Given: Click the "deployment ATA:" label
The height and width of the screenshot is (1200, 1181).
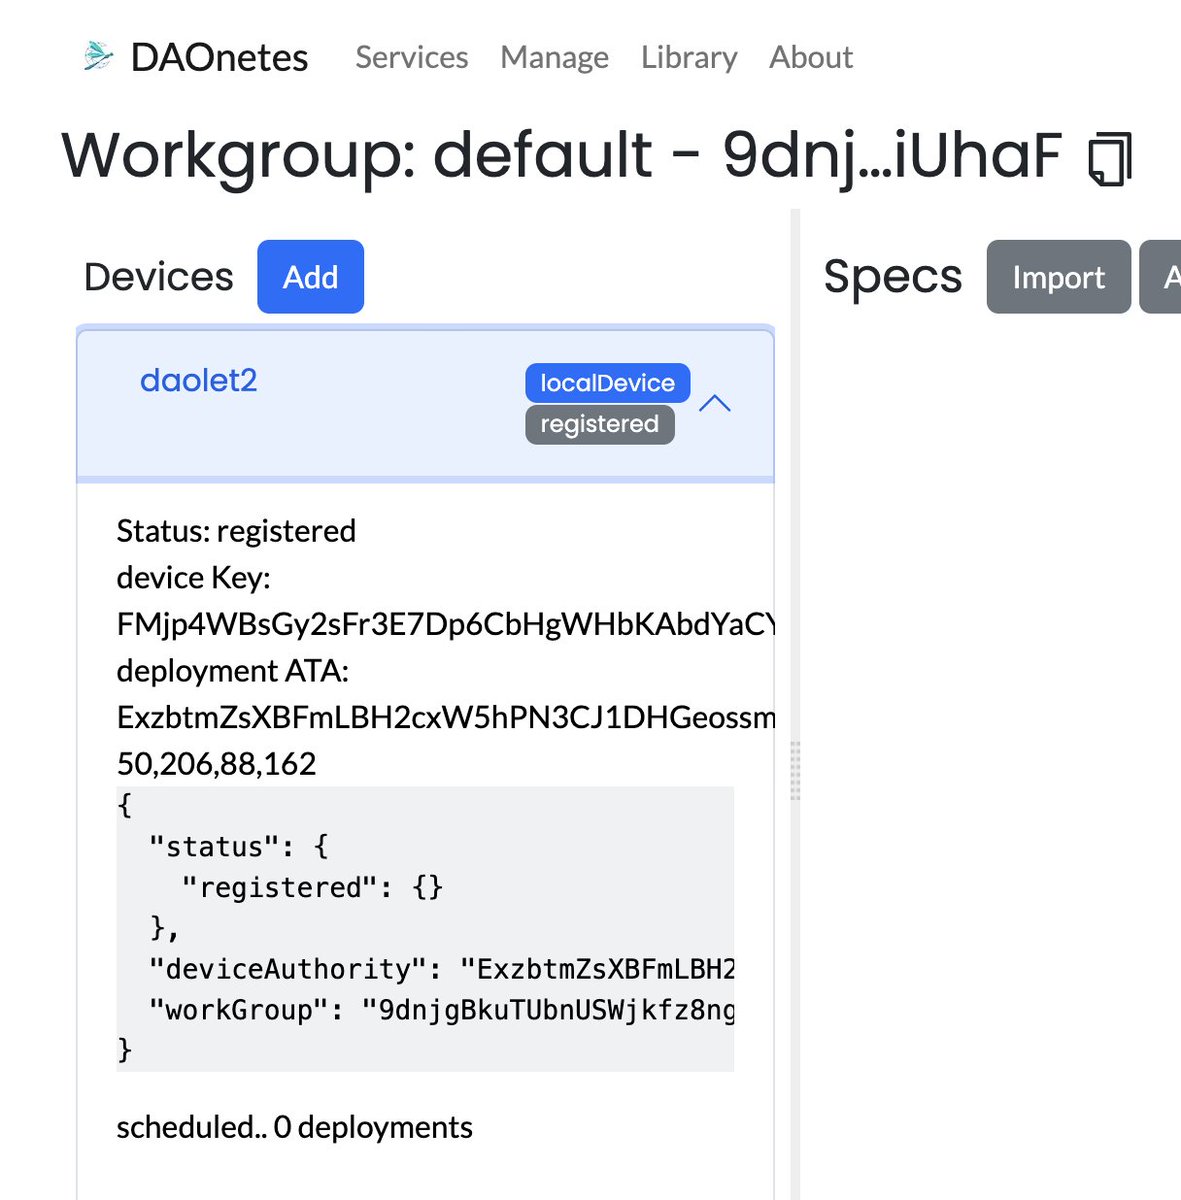Looking at the screenshot, I should [233, 671].
